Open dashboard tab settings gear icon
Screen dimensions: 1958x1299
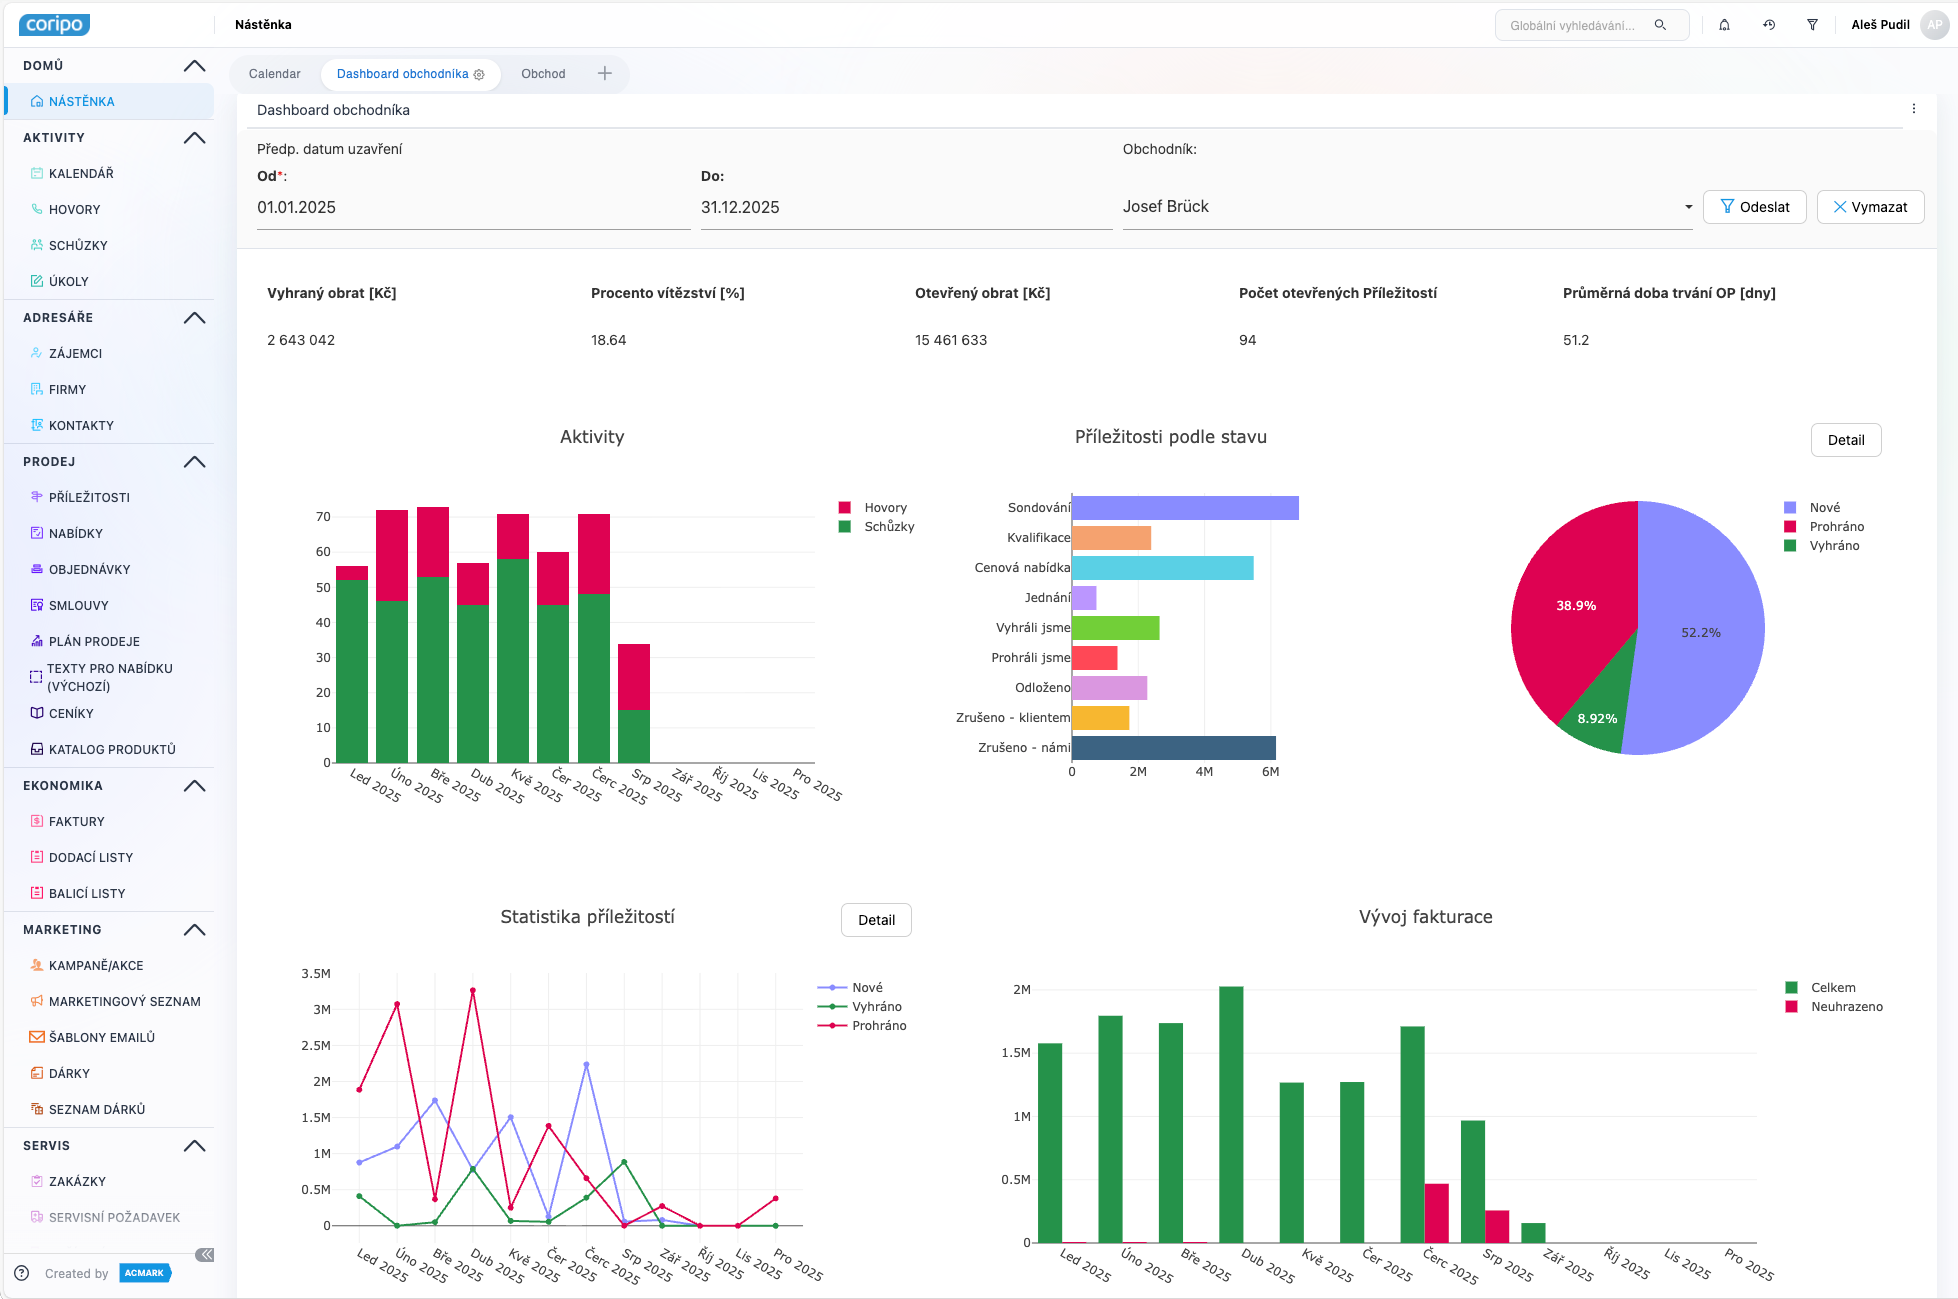tap(479, 75)
